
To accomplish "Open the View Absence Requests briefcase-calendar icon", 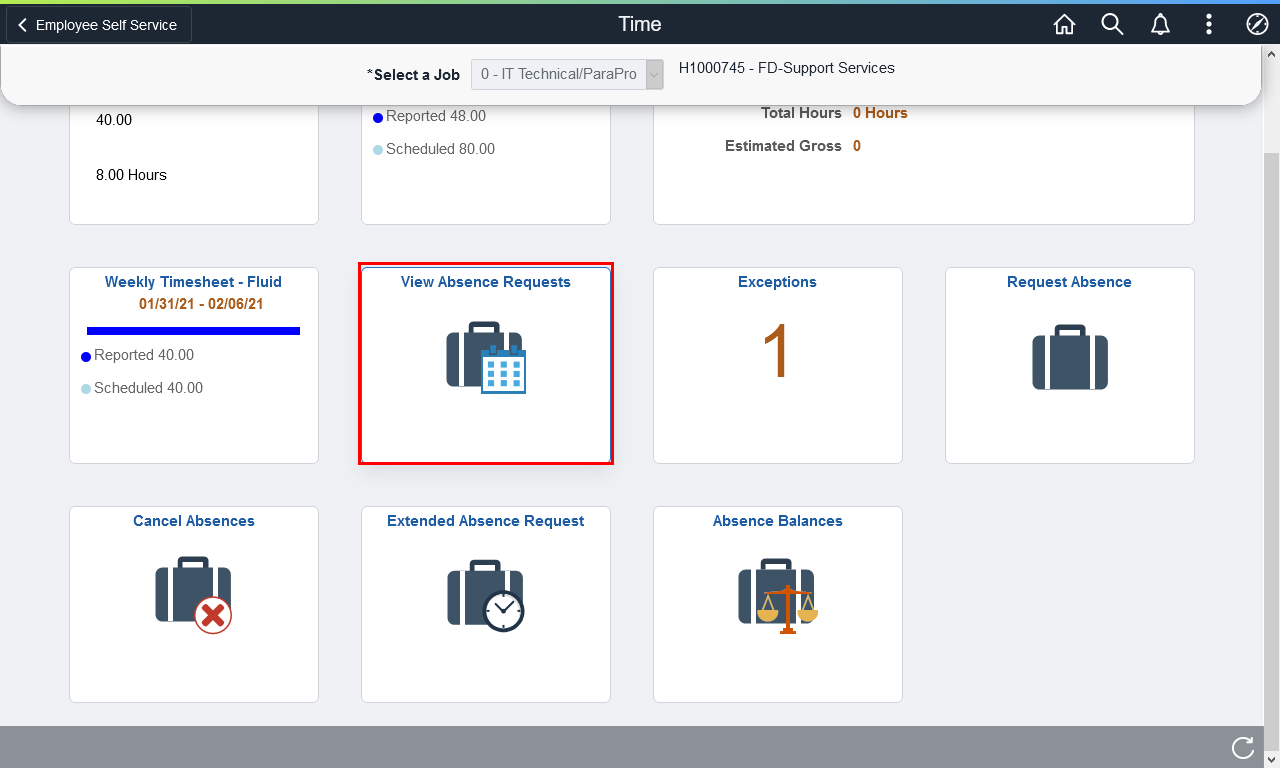I will tap(486, 357).
